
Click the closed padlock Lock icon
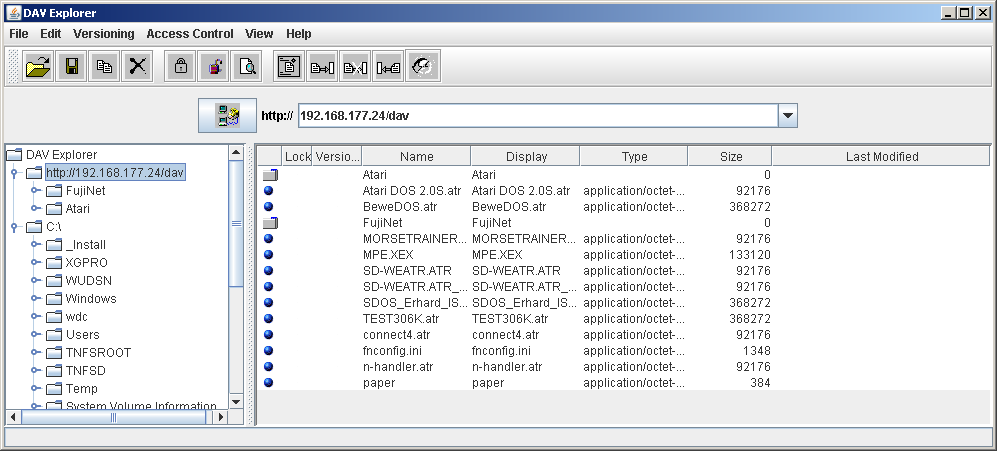tap(180, 67)
